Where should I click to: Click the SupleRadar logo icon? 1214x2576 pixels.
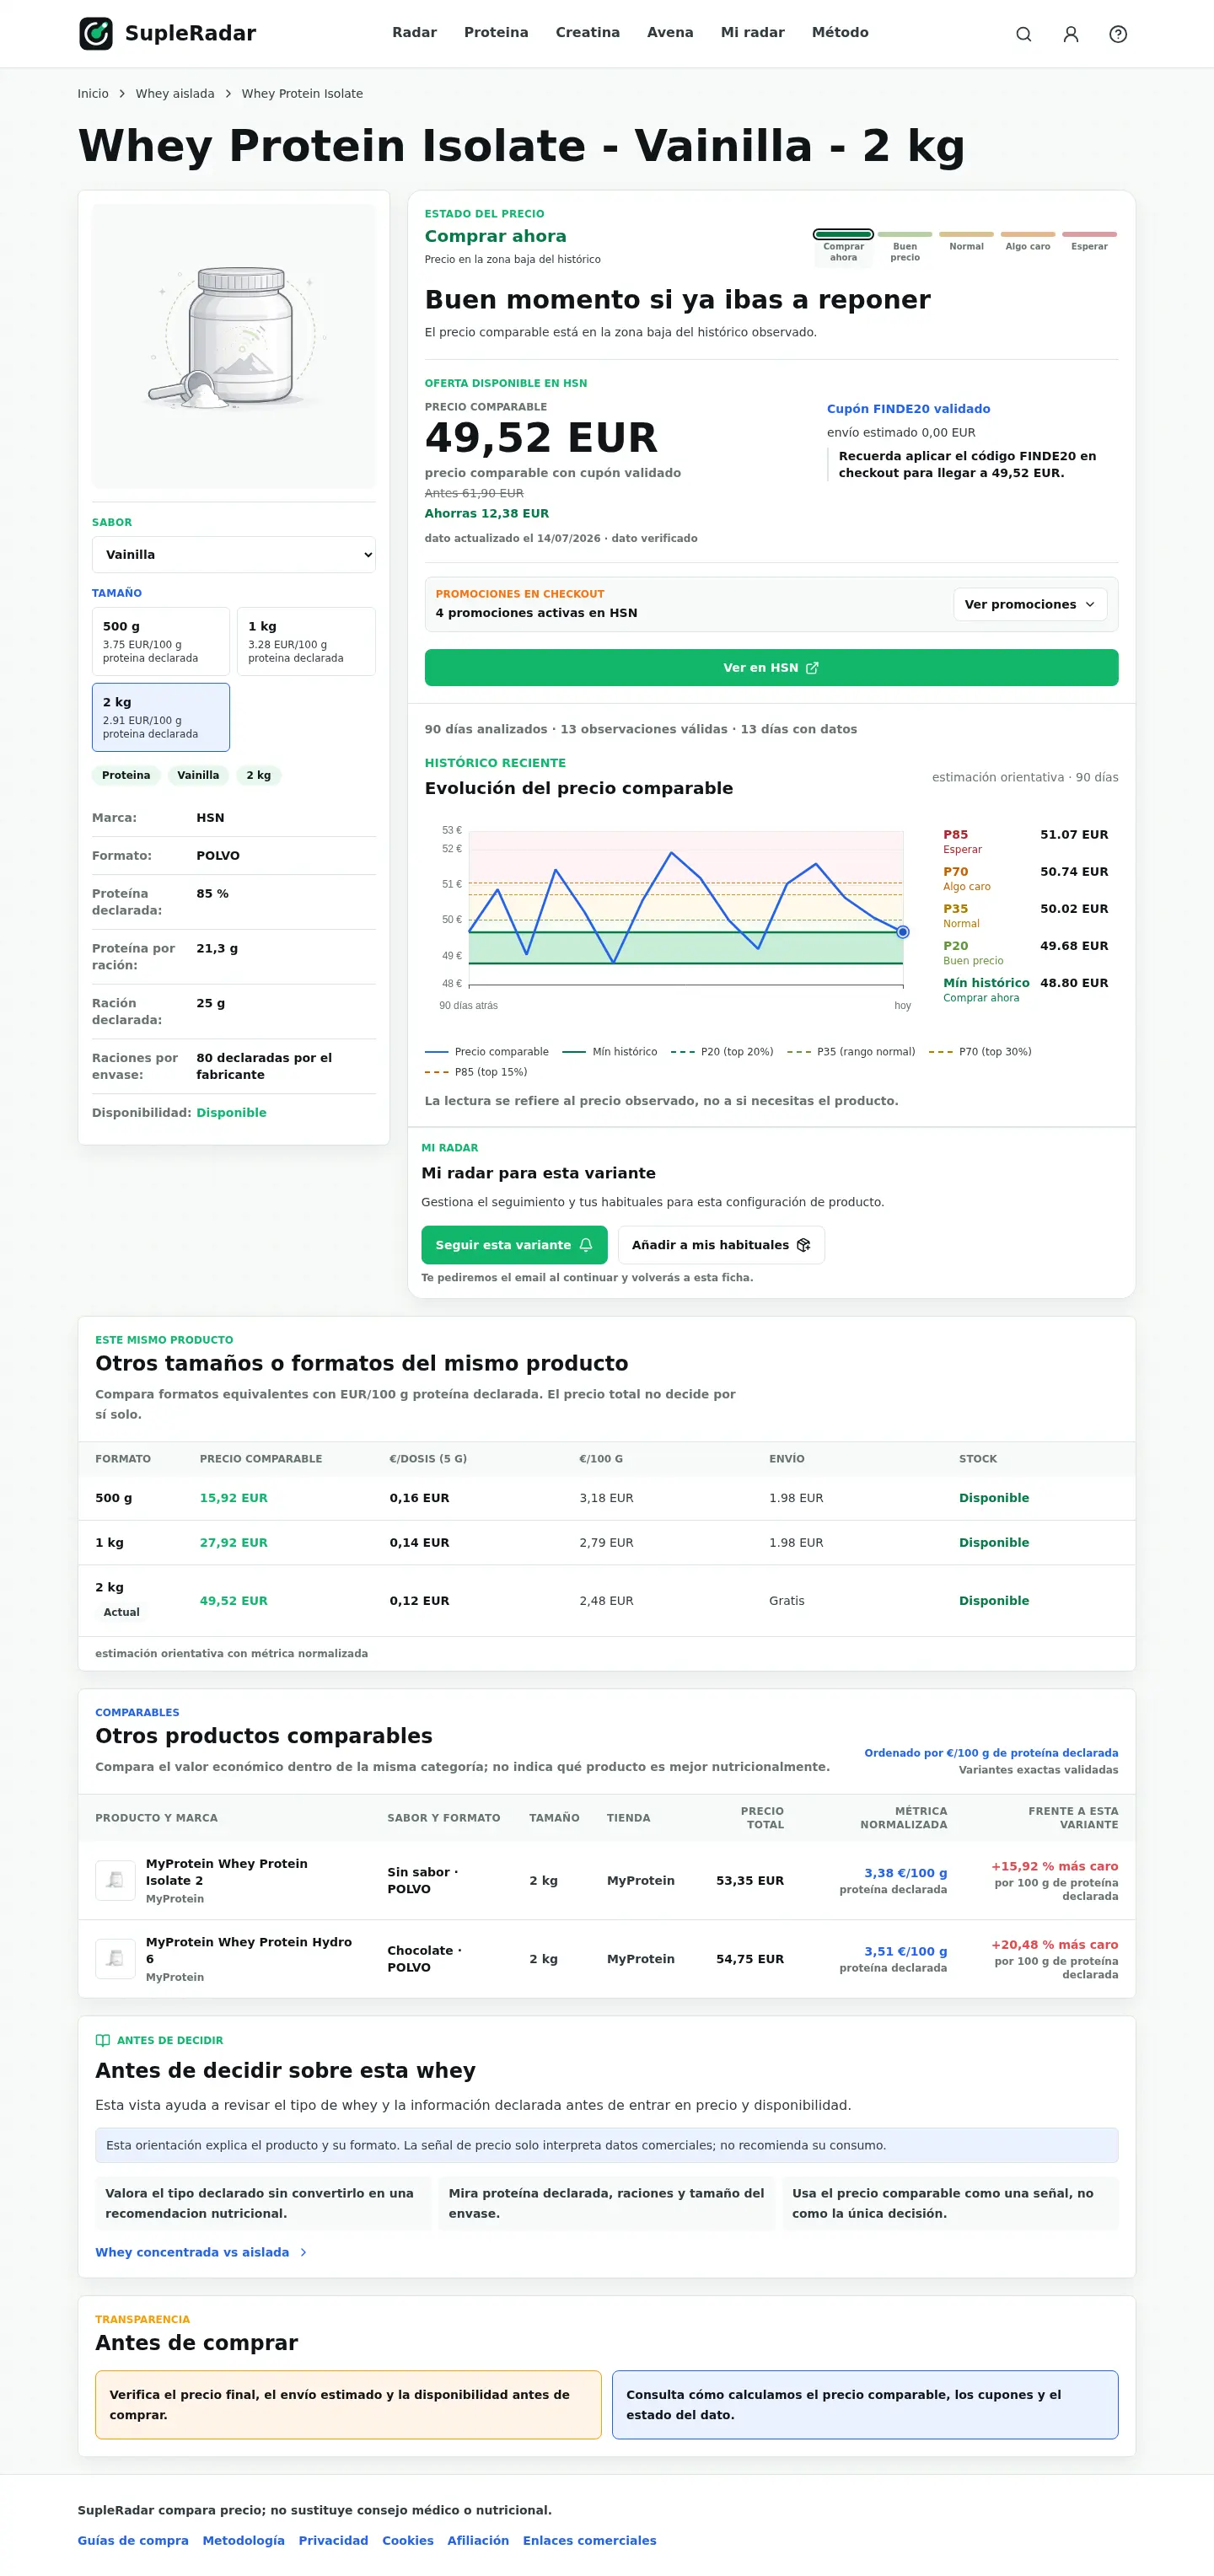click(96, 33)
